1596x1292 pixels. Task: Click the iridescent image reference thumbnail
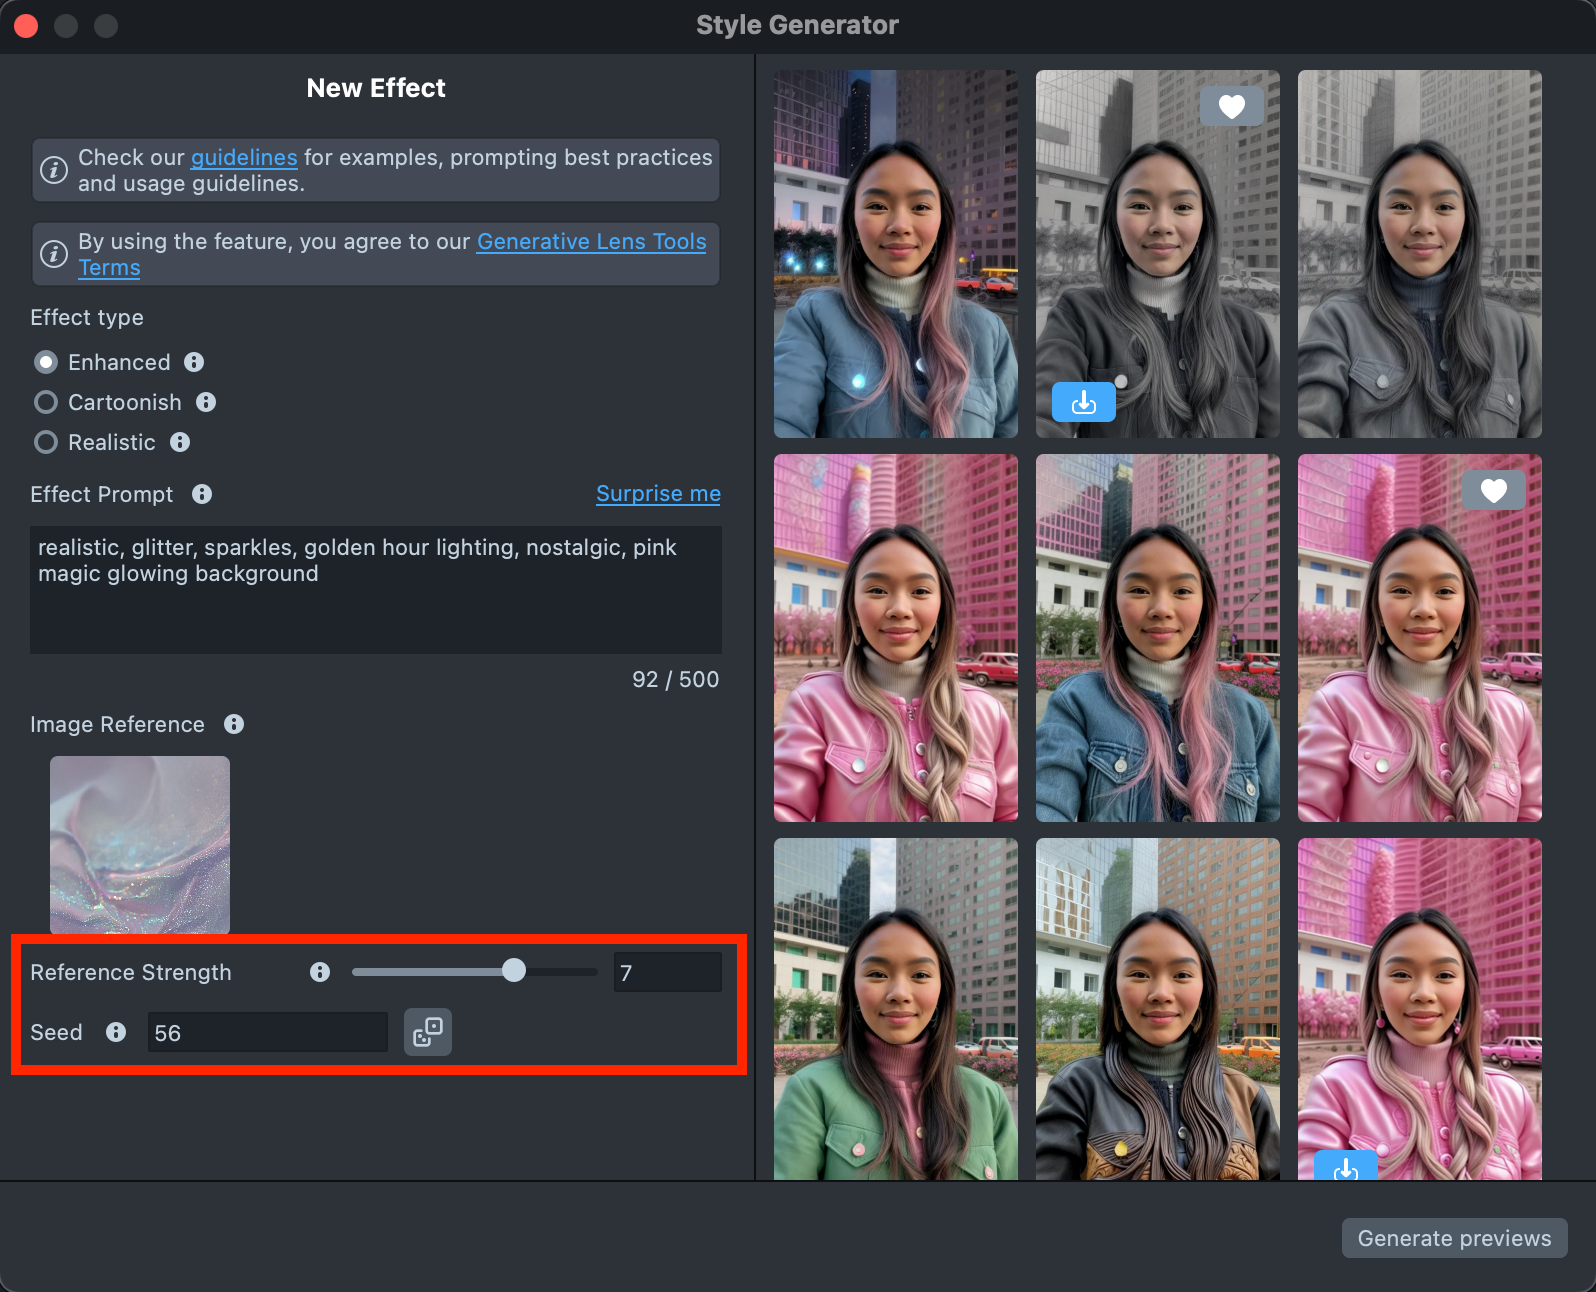pyautogui.click(x=140, y=844)
